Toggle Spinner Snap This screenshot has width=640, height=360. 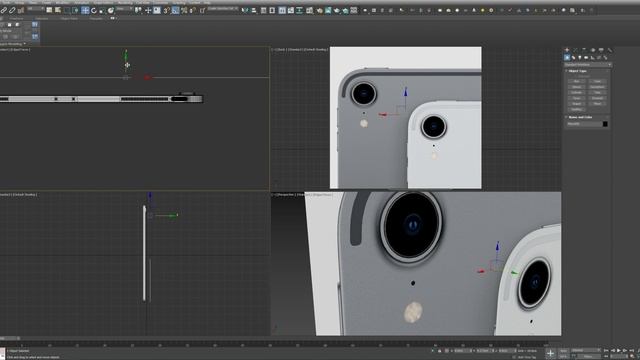tap(193, 10)
